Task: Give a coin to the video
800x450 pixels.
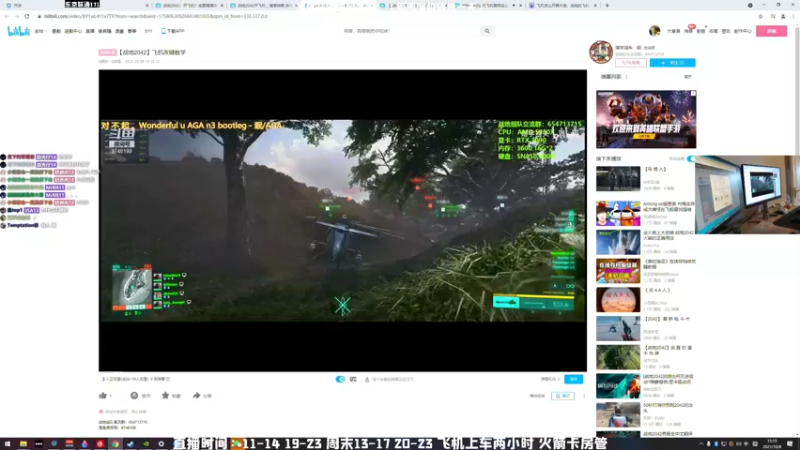Action: [134, 395]
